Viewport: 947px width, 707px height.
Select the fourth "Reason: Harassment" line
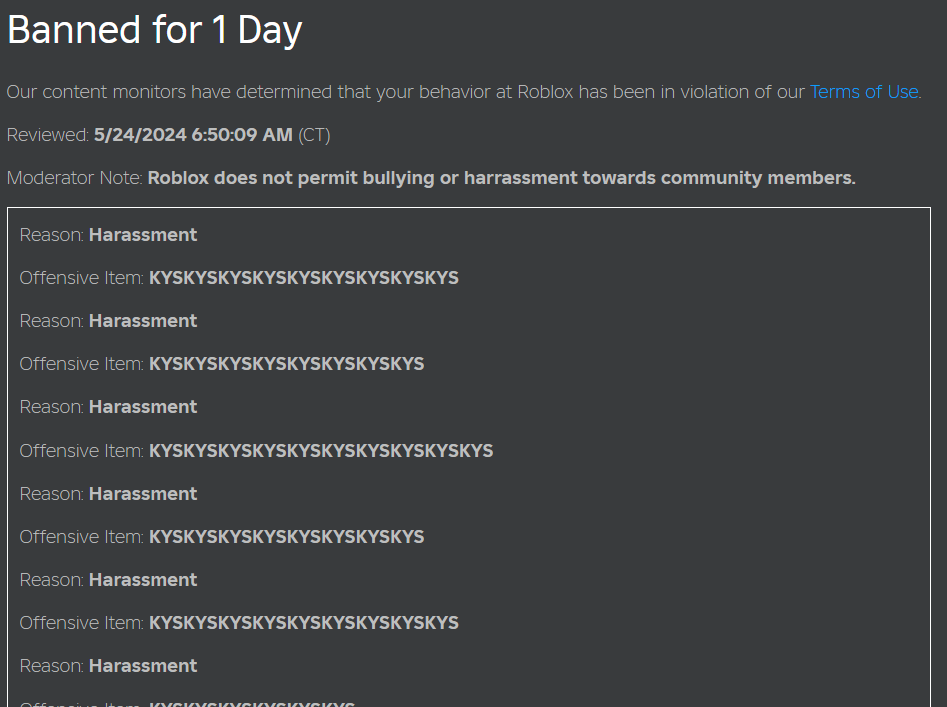point(109,494)
